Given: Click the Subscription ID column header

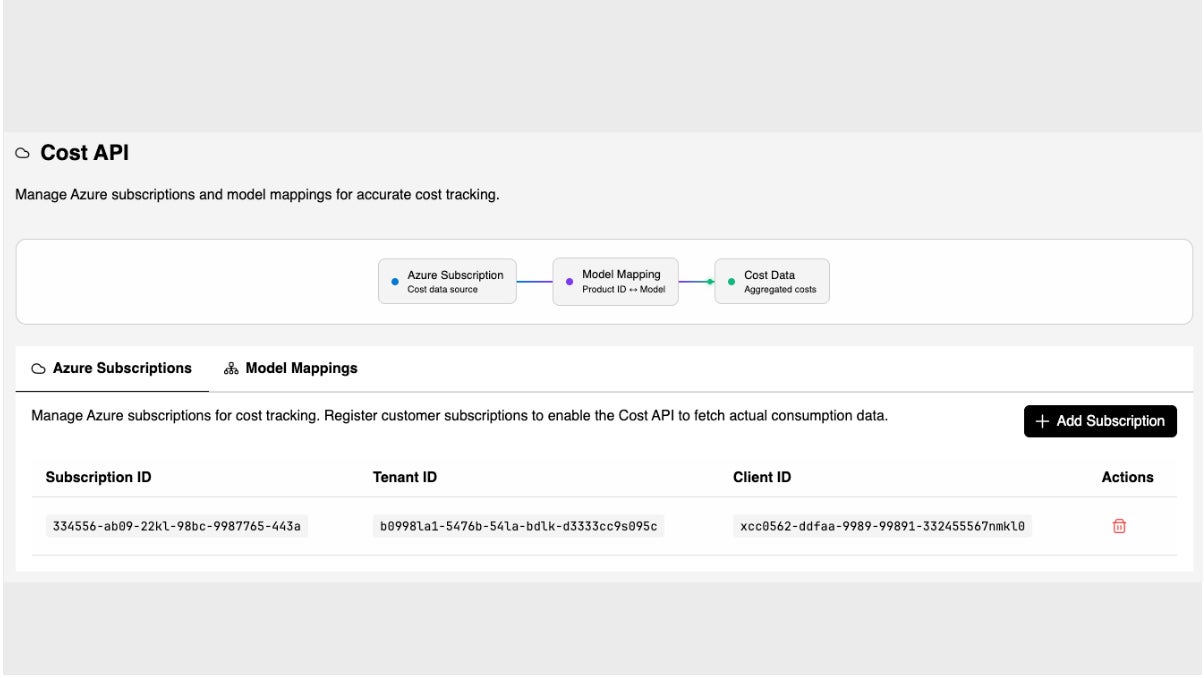Looking at the screenshot, I should coord(98,477).
